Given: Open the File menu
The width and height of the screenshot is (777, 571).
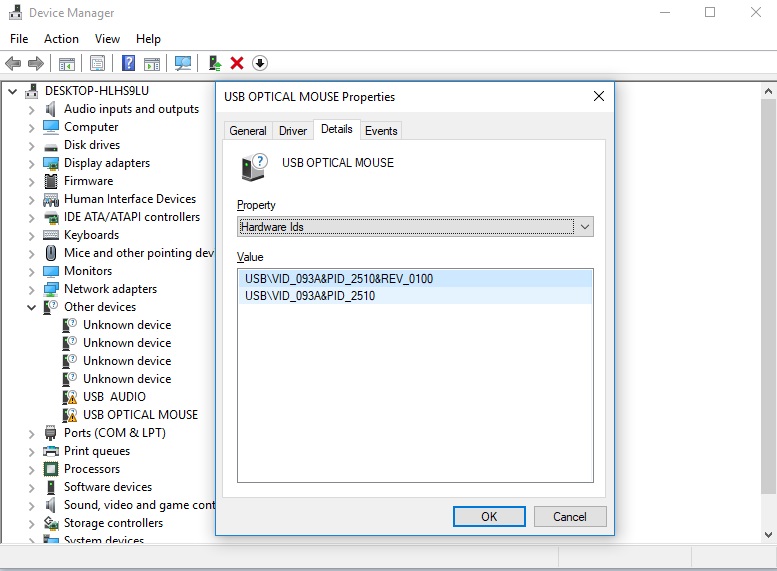Looking at the screenshot, I should 19,39.
